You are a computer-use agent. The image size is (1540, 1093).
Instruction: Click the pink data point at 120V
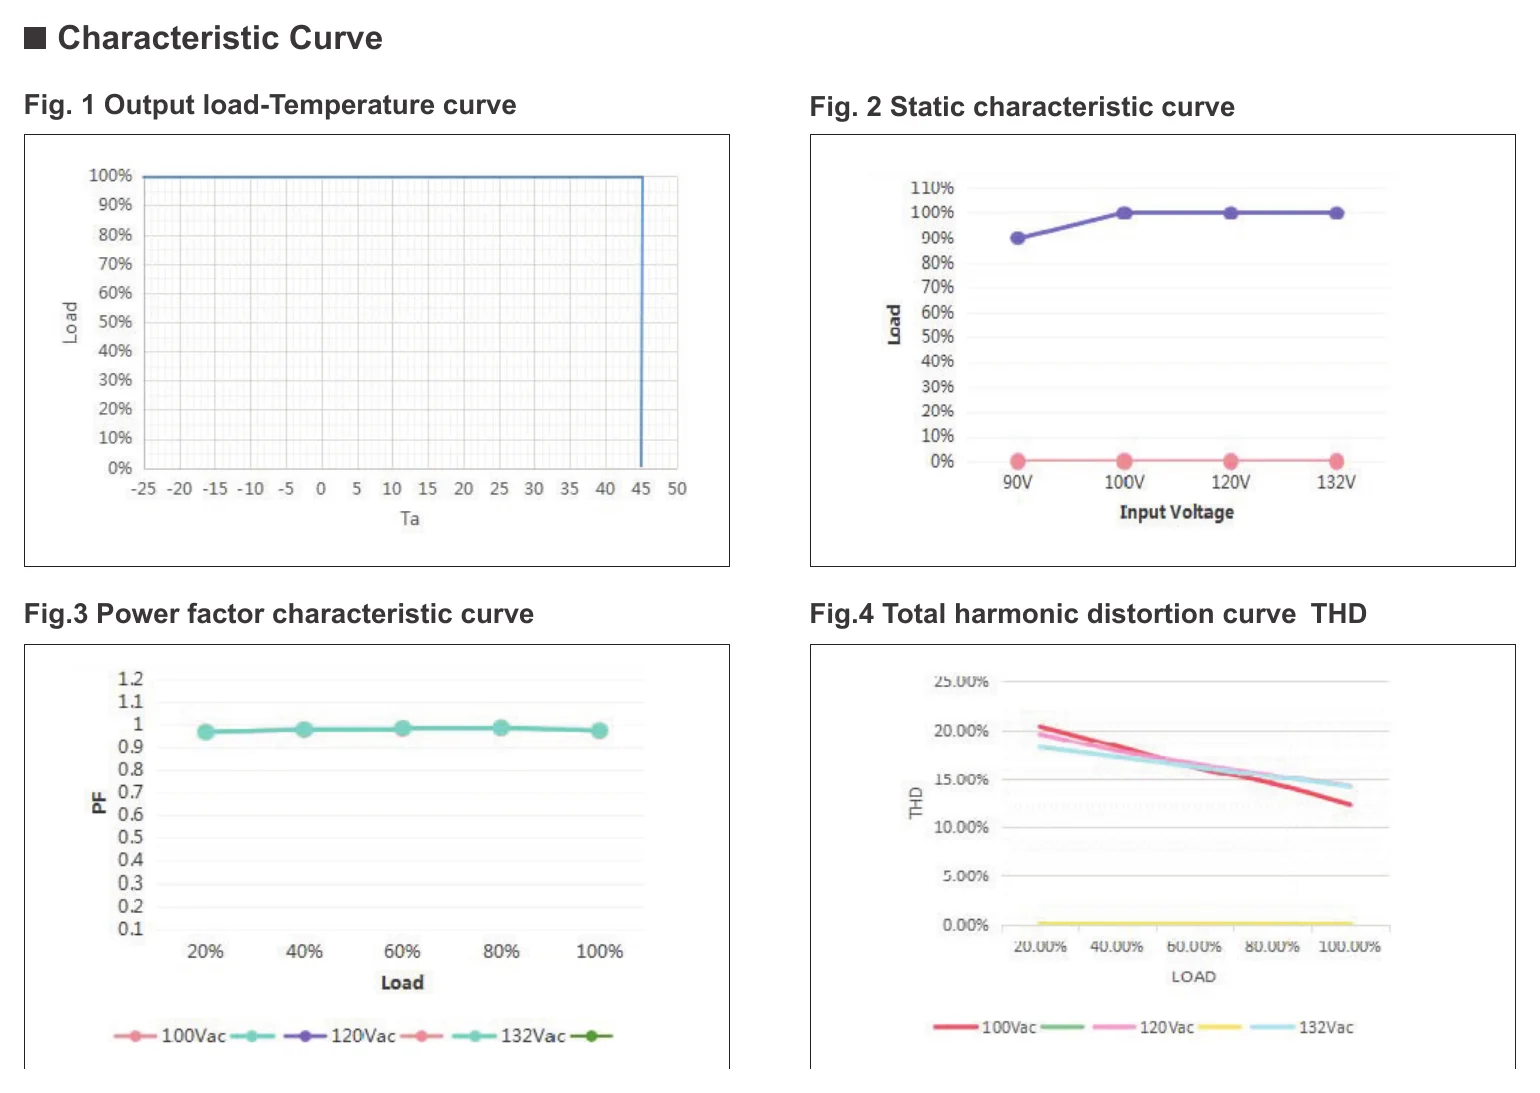click(x=1231, y=461)
